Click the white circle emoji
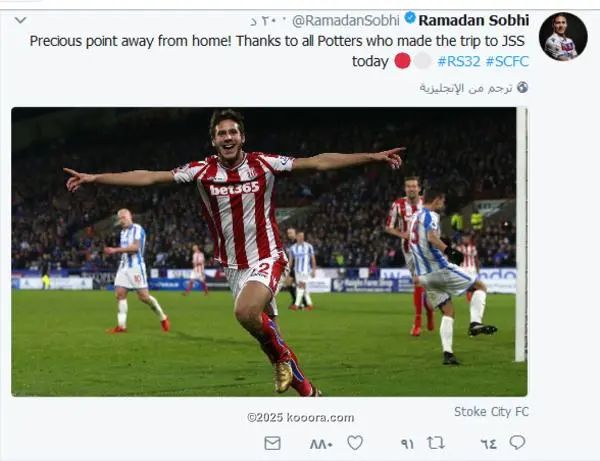Viewport: 600px width, 461px height. pos(423,61)
